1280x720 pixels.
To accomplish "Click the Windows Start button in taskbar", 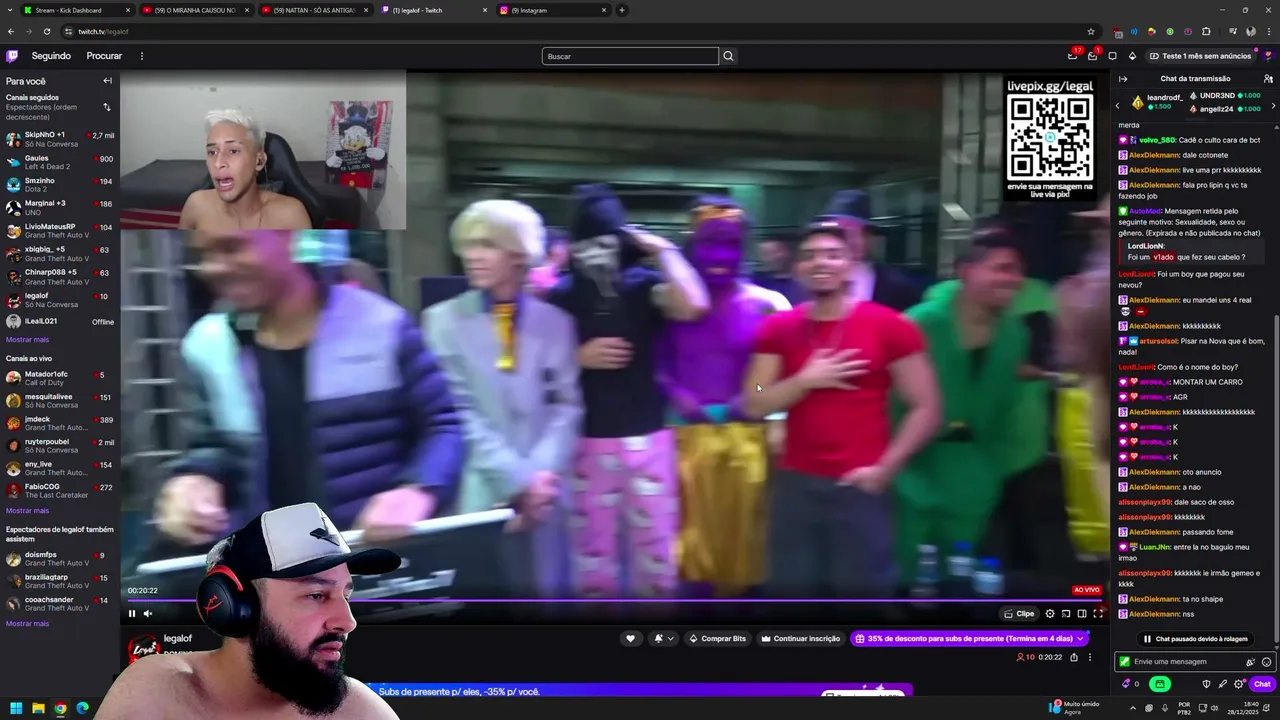I will pos(16,708).
